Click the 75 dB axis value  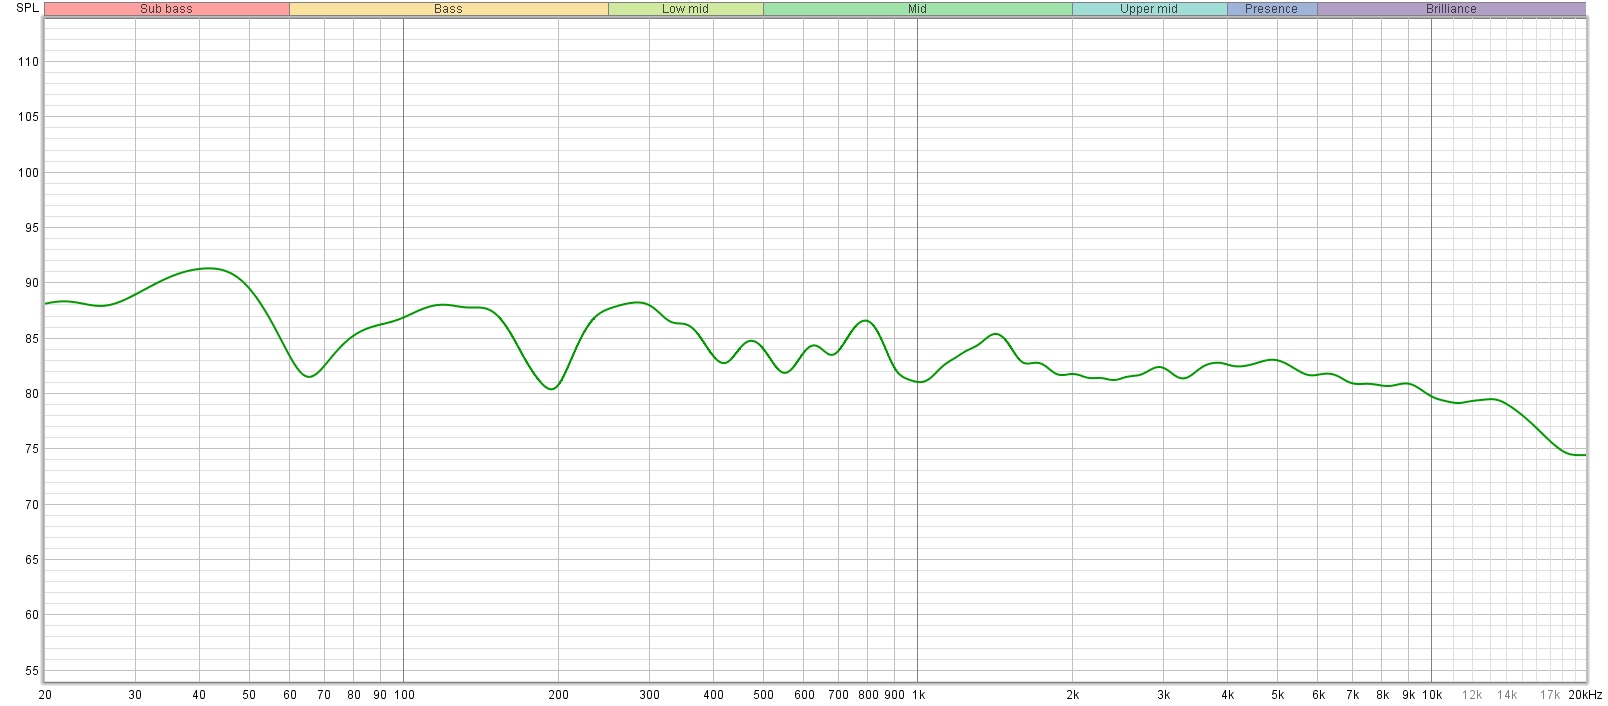click(32, 449)
